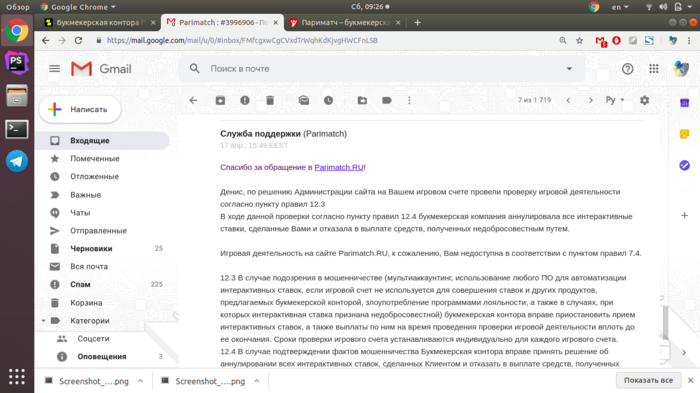Open Google Calendar side panel icon

[x=684, y=103]
